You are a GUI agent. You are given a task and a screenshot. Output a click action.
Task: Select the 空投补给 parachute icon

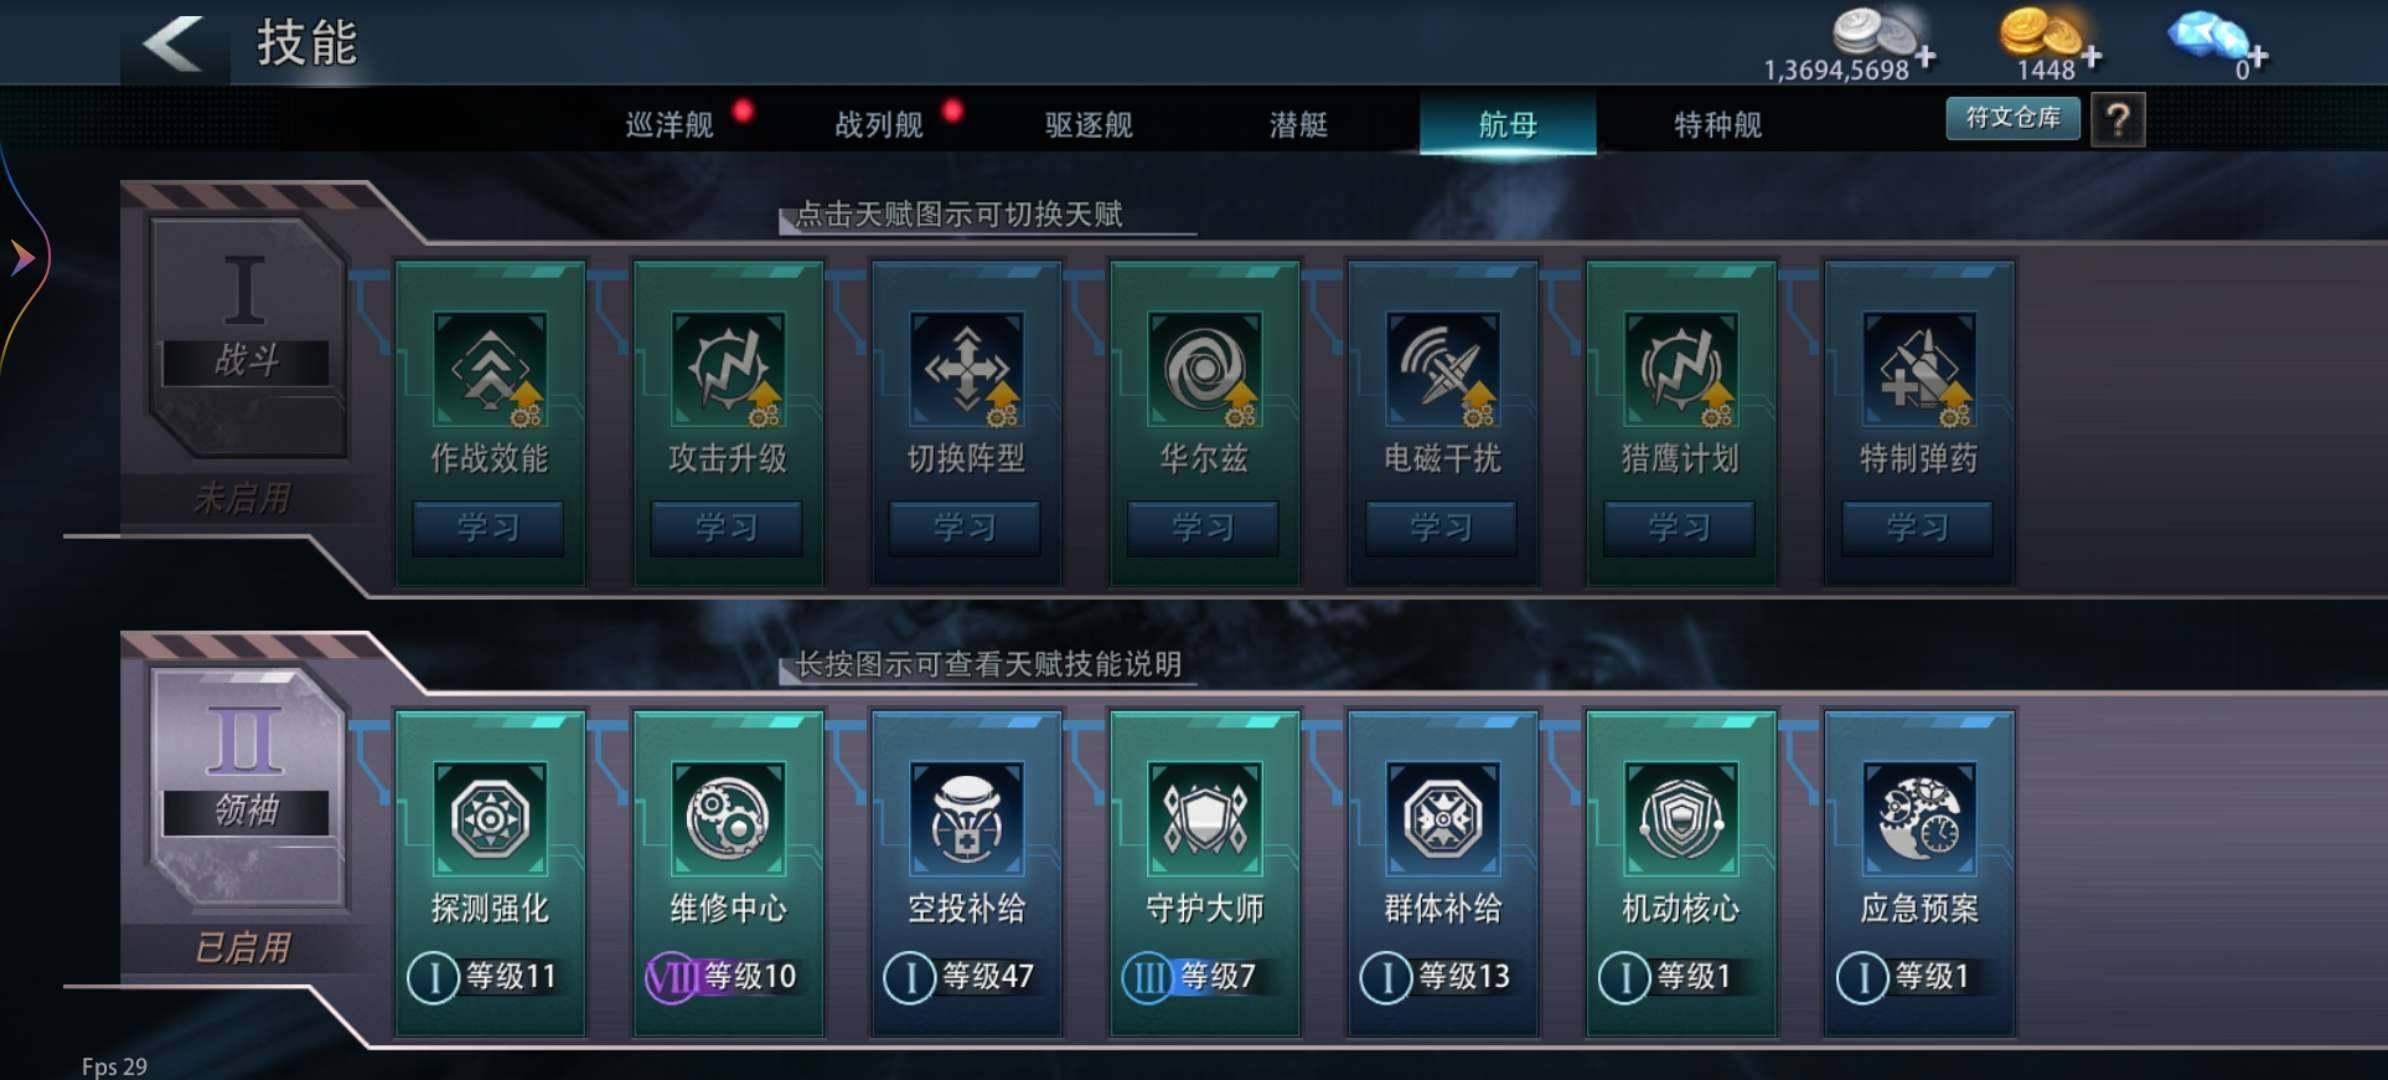[966, 819]
